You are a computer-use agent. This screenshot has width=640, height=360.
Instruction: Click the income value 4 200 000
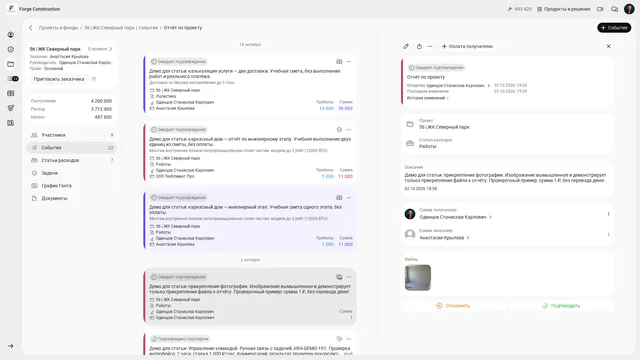(x=101, y=101)
